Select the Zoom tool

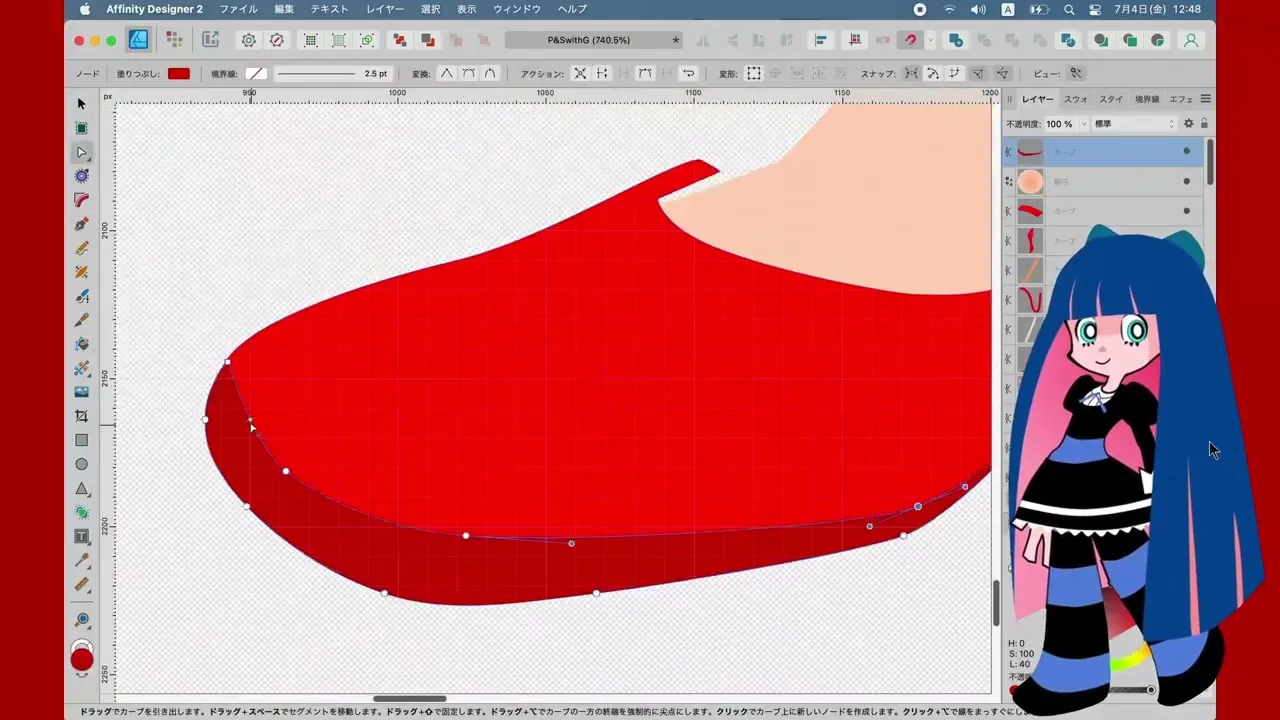click(82, 620)
